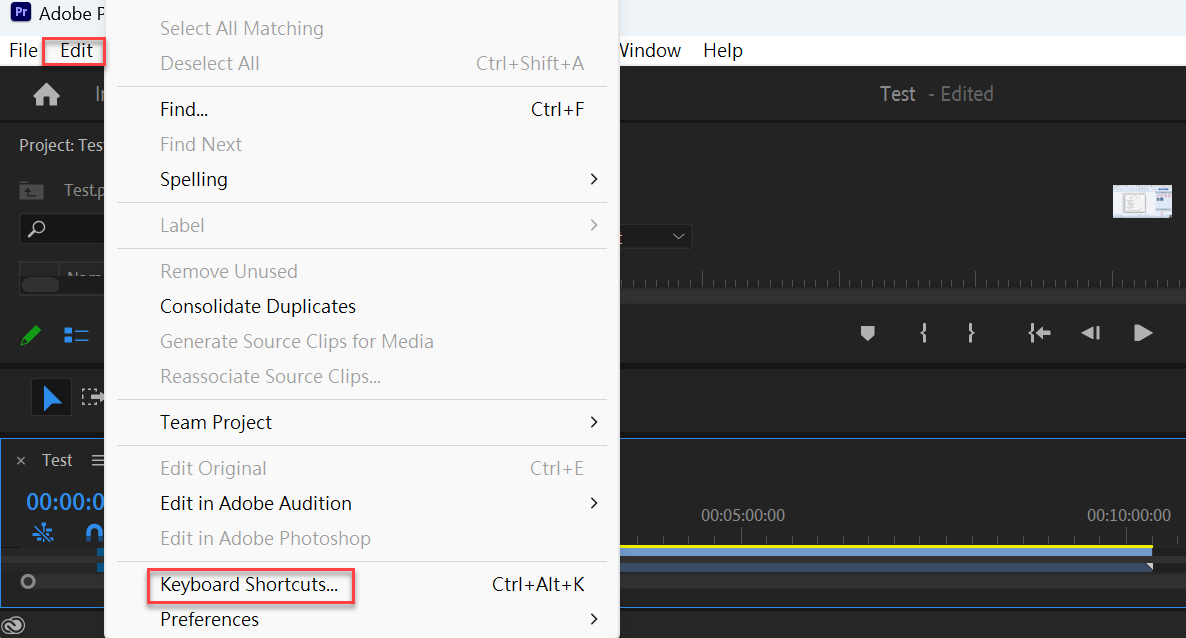This screenshot has width=1186, height=638.
Task: Click the project search field
Action: tap(62, 229)
